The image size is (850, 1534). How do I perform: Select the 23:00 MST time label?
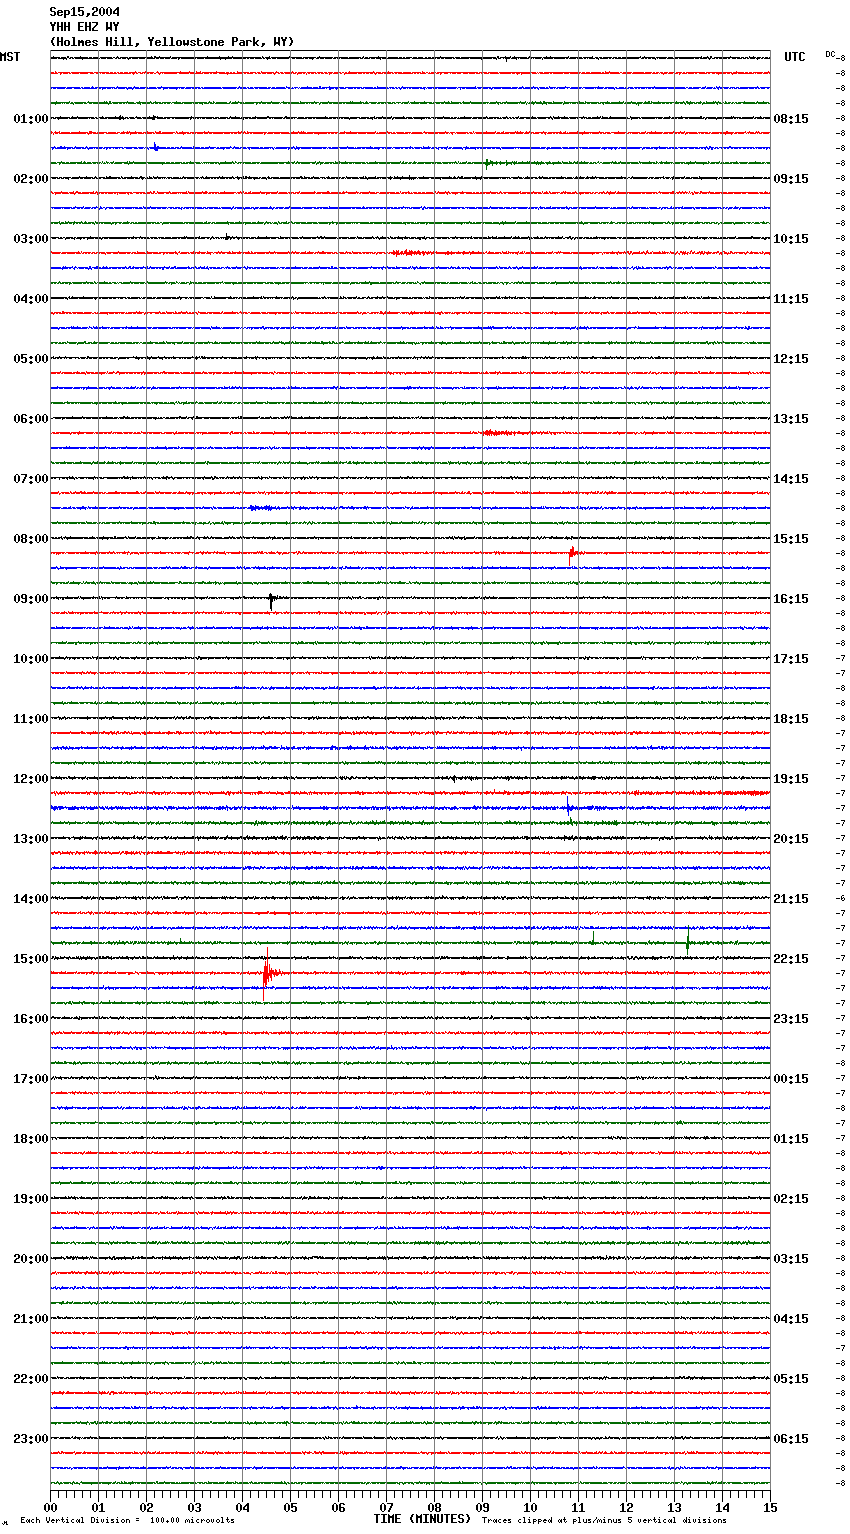click(x=31, y=1439)
